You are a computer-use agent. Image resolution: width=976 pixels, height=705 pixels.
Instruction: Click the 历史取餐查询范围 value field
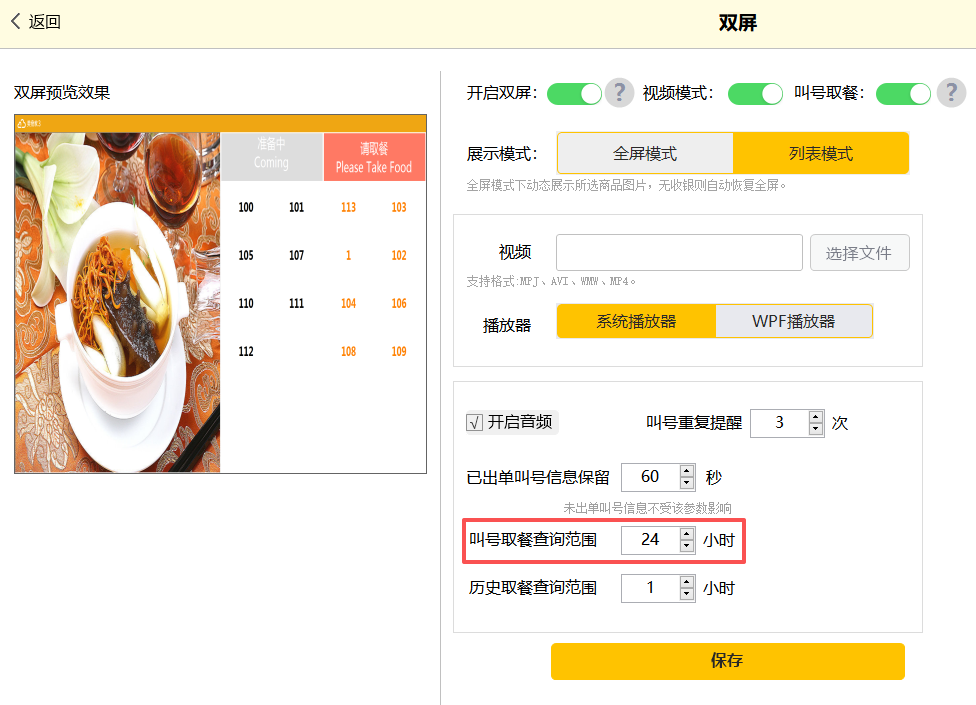(650, 588)
